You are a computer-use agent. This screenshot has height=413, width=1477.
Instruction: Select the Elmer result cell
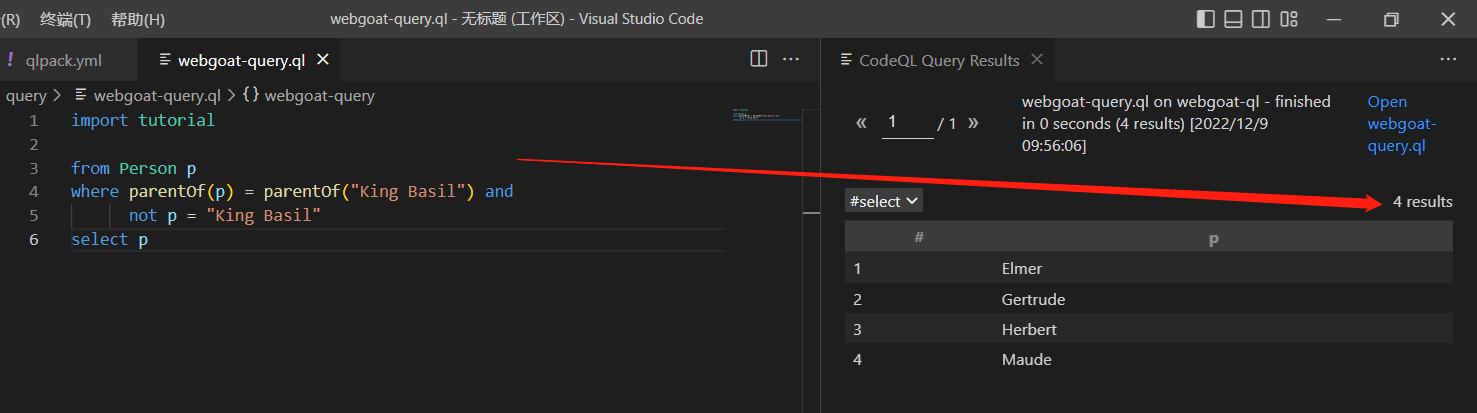coord(1022,268)
